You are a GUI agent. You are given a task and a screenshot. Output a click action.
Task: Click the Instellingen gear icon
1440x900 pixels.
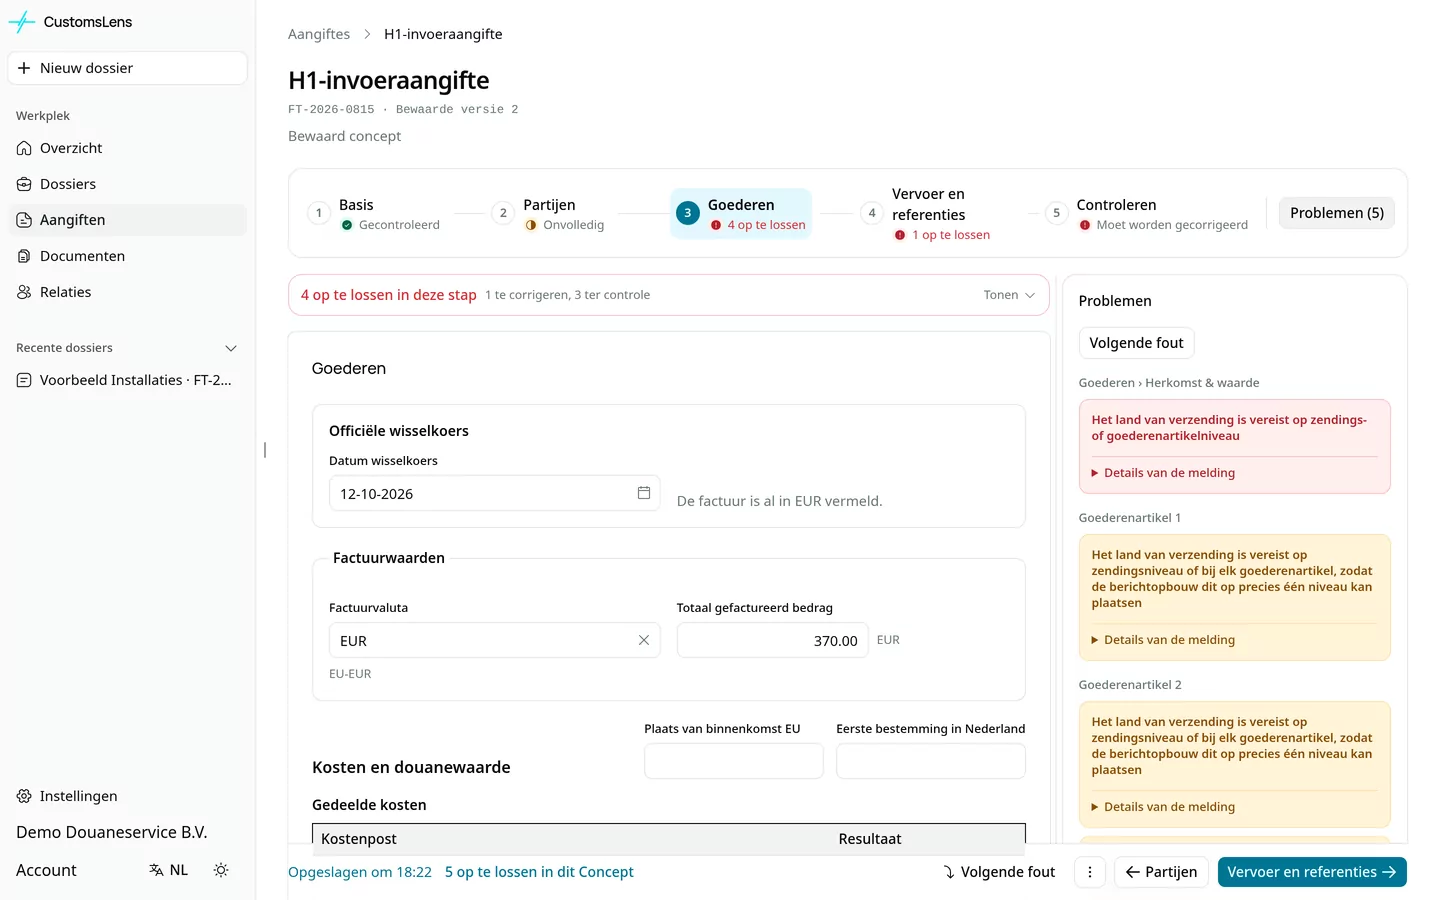click(x=24, y=796)
